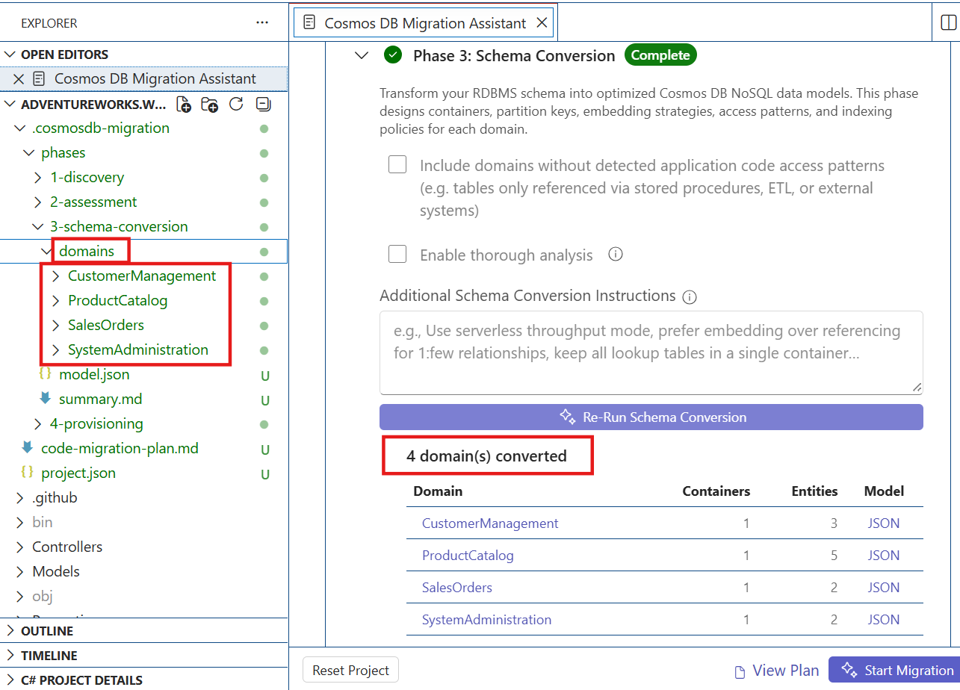Collapse the Phase 3 Schema Conversion section
960x690 pixels.
click(x=362, y=56)
